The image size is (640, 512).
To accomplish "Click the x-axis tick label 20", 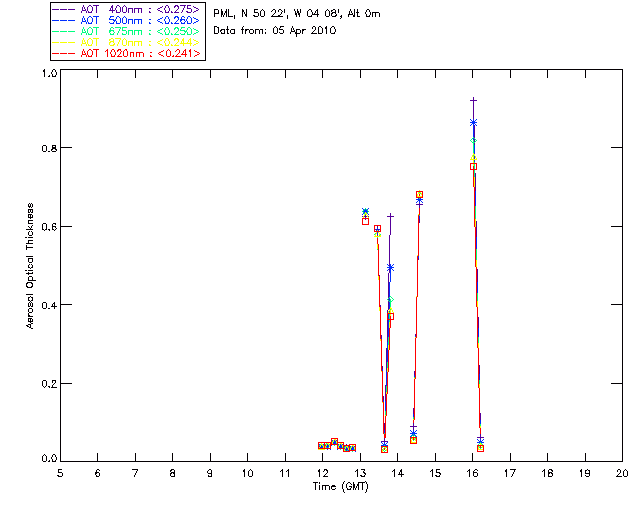I will click(622, 473).
